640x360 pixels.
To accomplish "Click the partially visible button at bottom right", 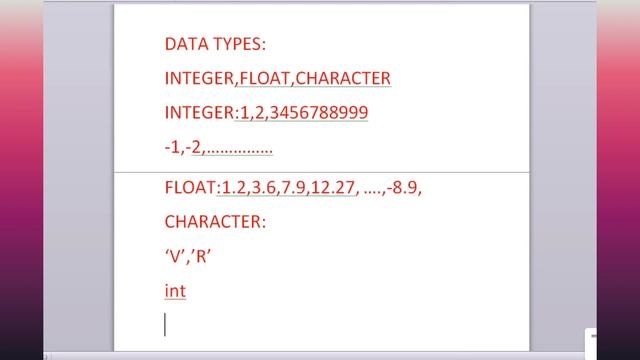I will tap(591, 343).
